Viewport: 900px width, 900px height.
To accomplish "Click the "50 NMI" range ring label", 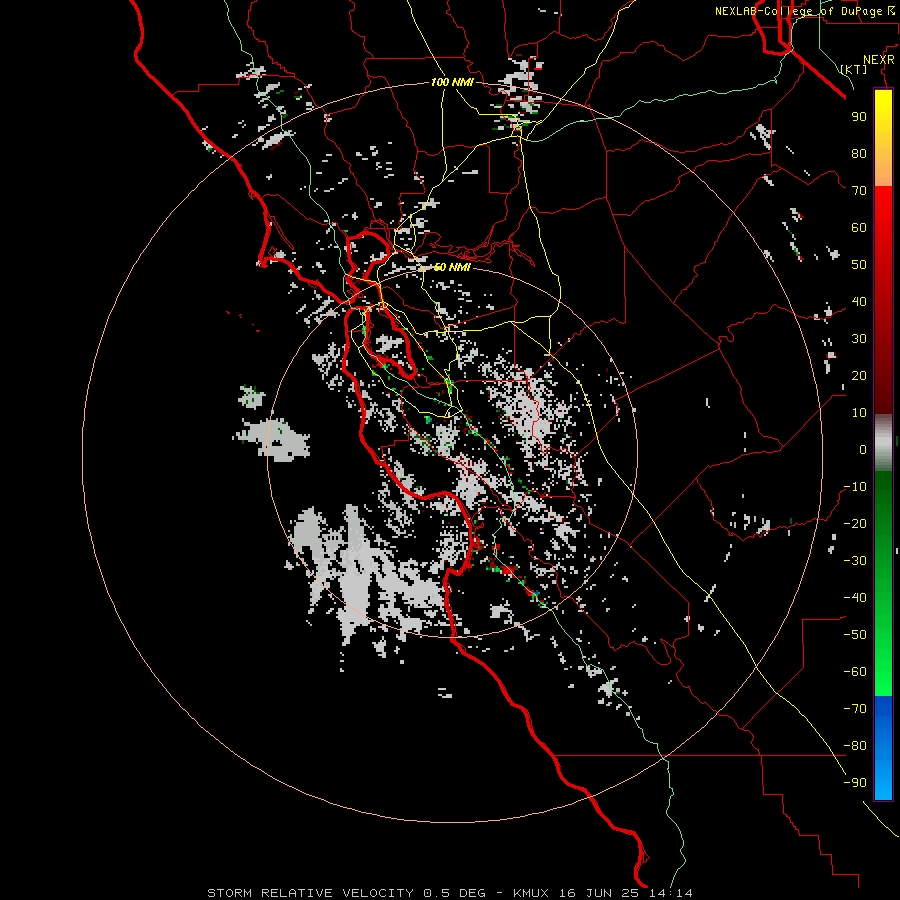I will coord(452,267).
